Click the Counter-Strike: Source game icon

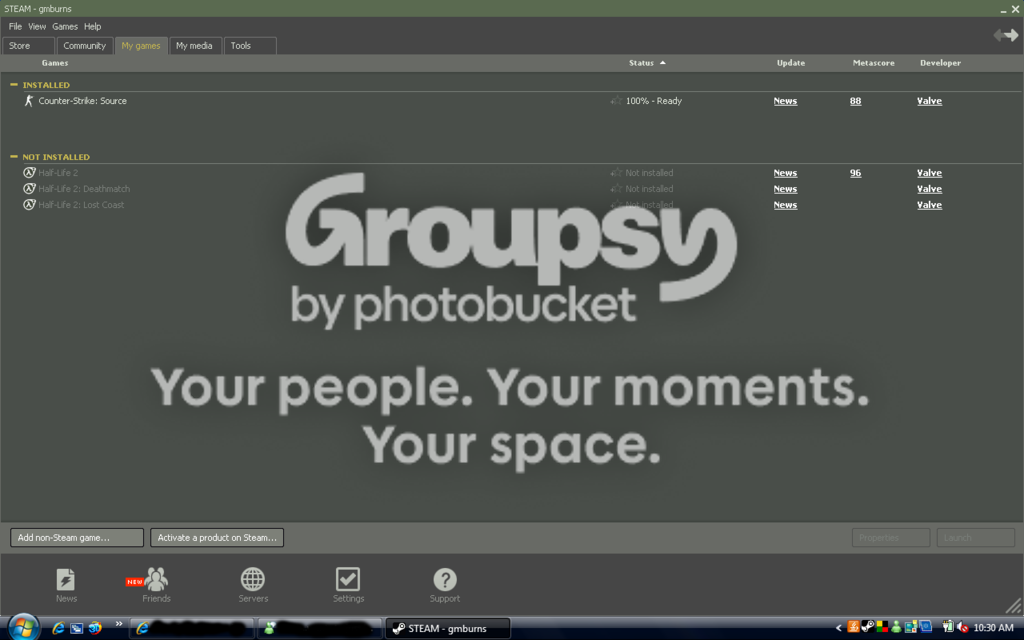tap(29, 101)
